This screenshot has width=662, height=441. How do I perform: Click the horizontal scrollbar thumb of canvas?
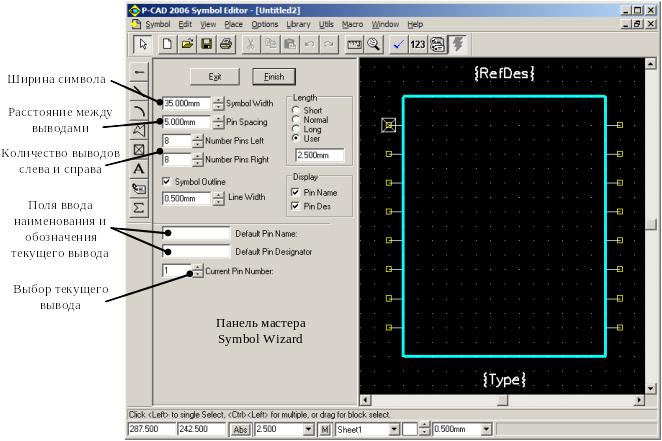pos(502,400)
